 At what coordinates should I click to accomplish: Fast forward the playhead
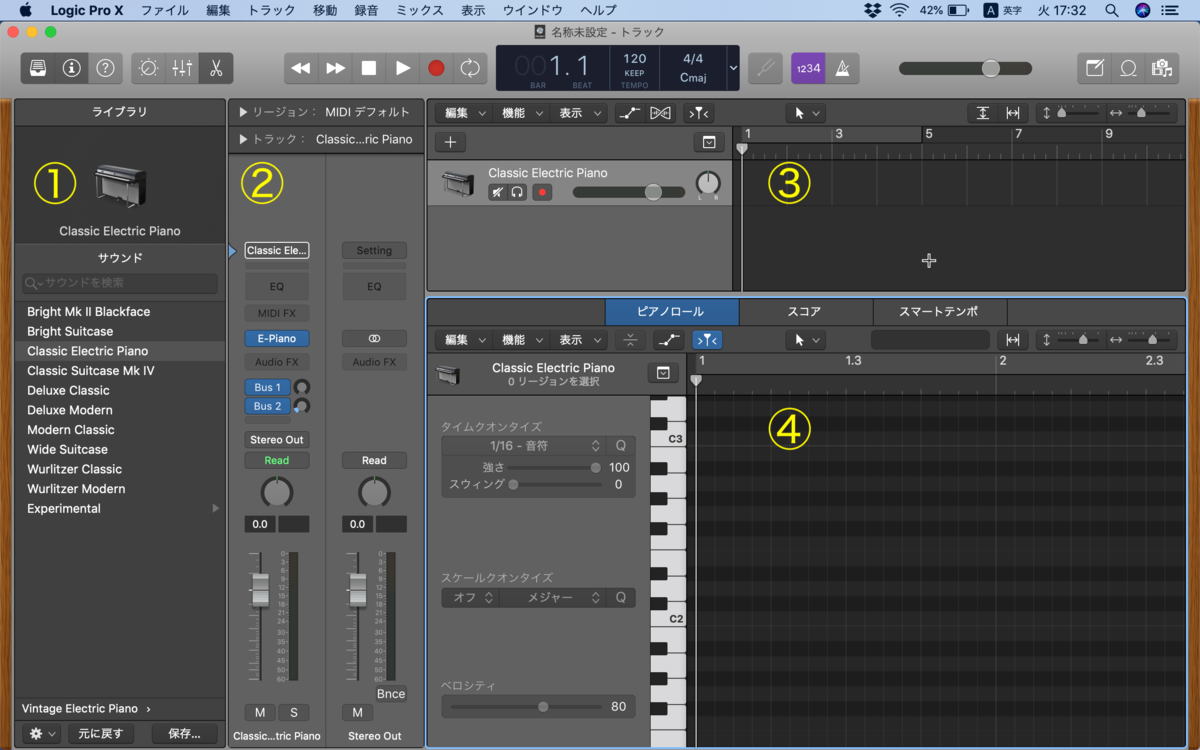pos(335,68)
